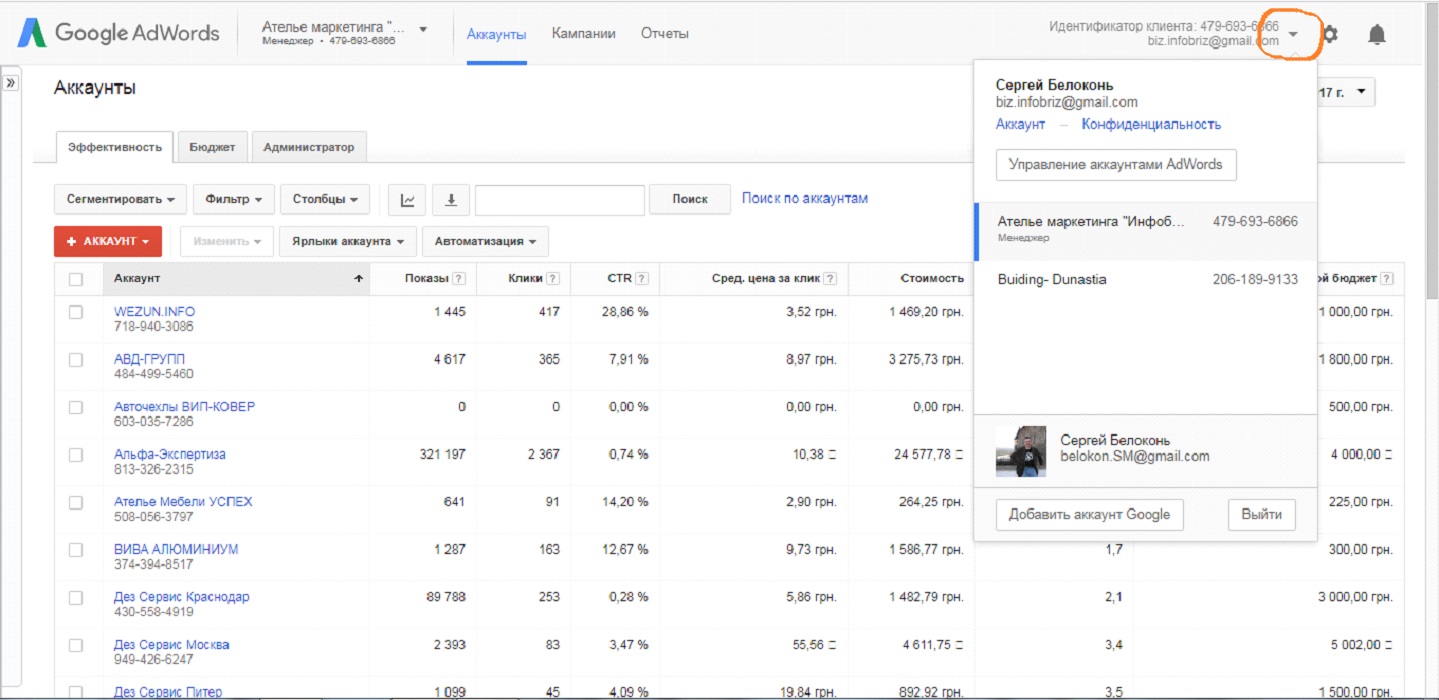Screen dimensions: 1439x700
Task: Select the checkbox for Альфа-Экспертиза row
Action: pyautogui.click(x=76, y=455)
